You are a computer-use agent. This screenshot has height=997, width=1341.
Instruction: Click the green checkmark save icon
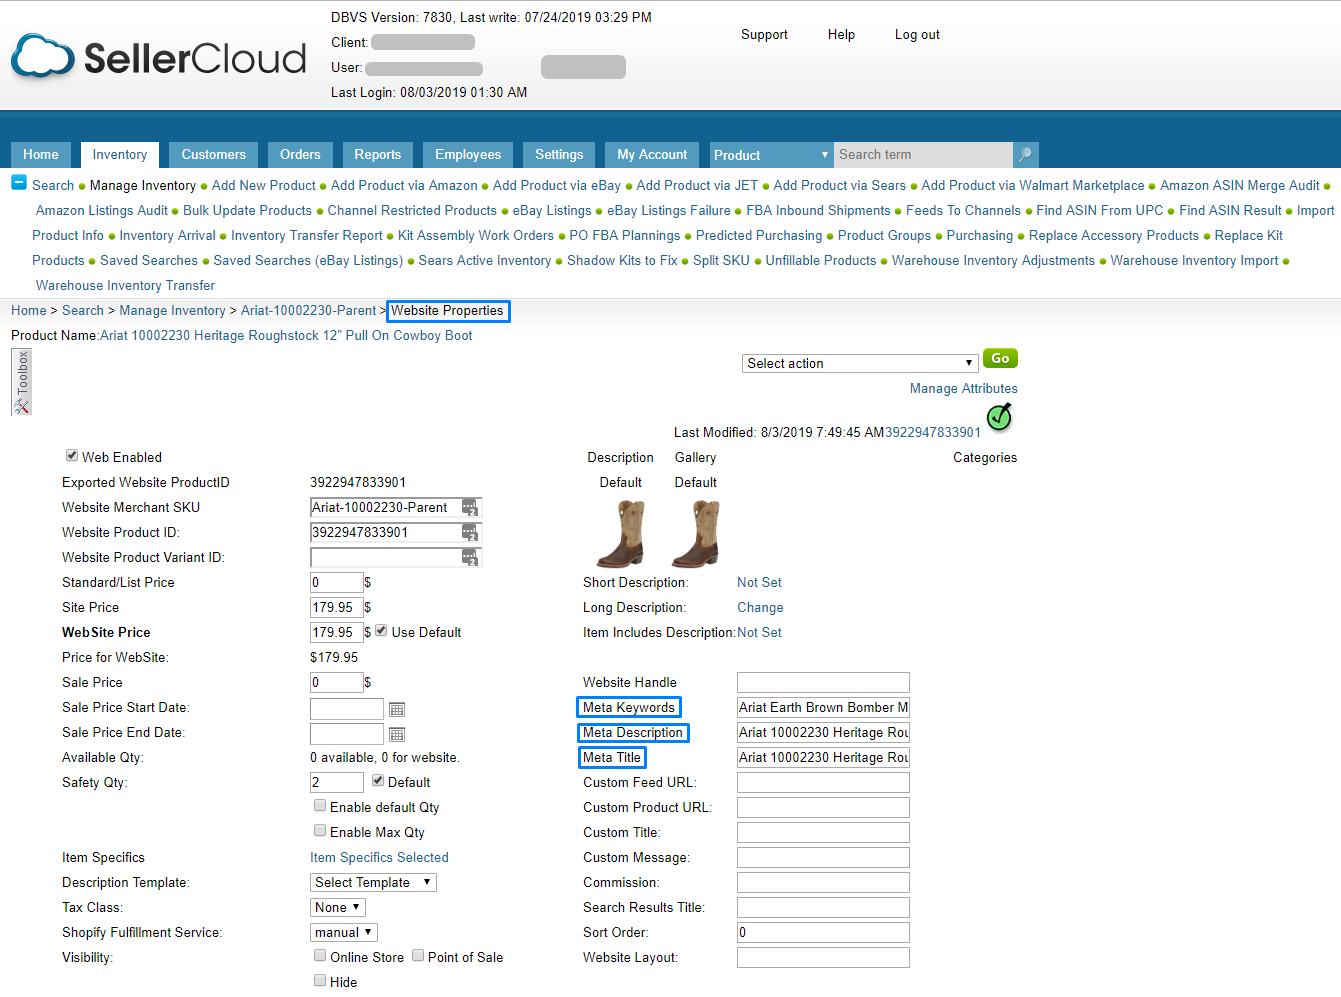pyautogui.click(x=999, y=416)
